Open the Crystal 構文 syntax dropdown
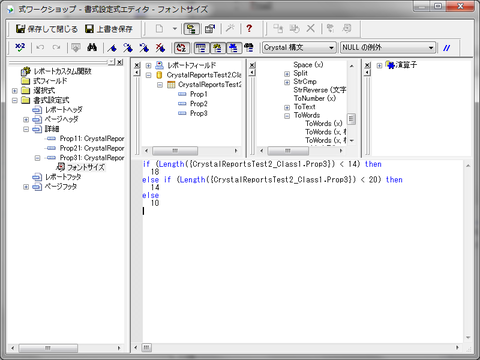 tap(331, 48)
